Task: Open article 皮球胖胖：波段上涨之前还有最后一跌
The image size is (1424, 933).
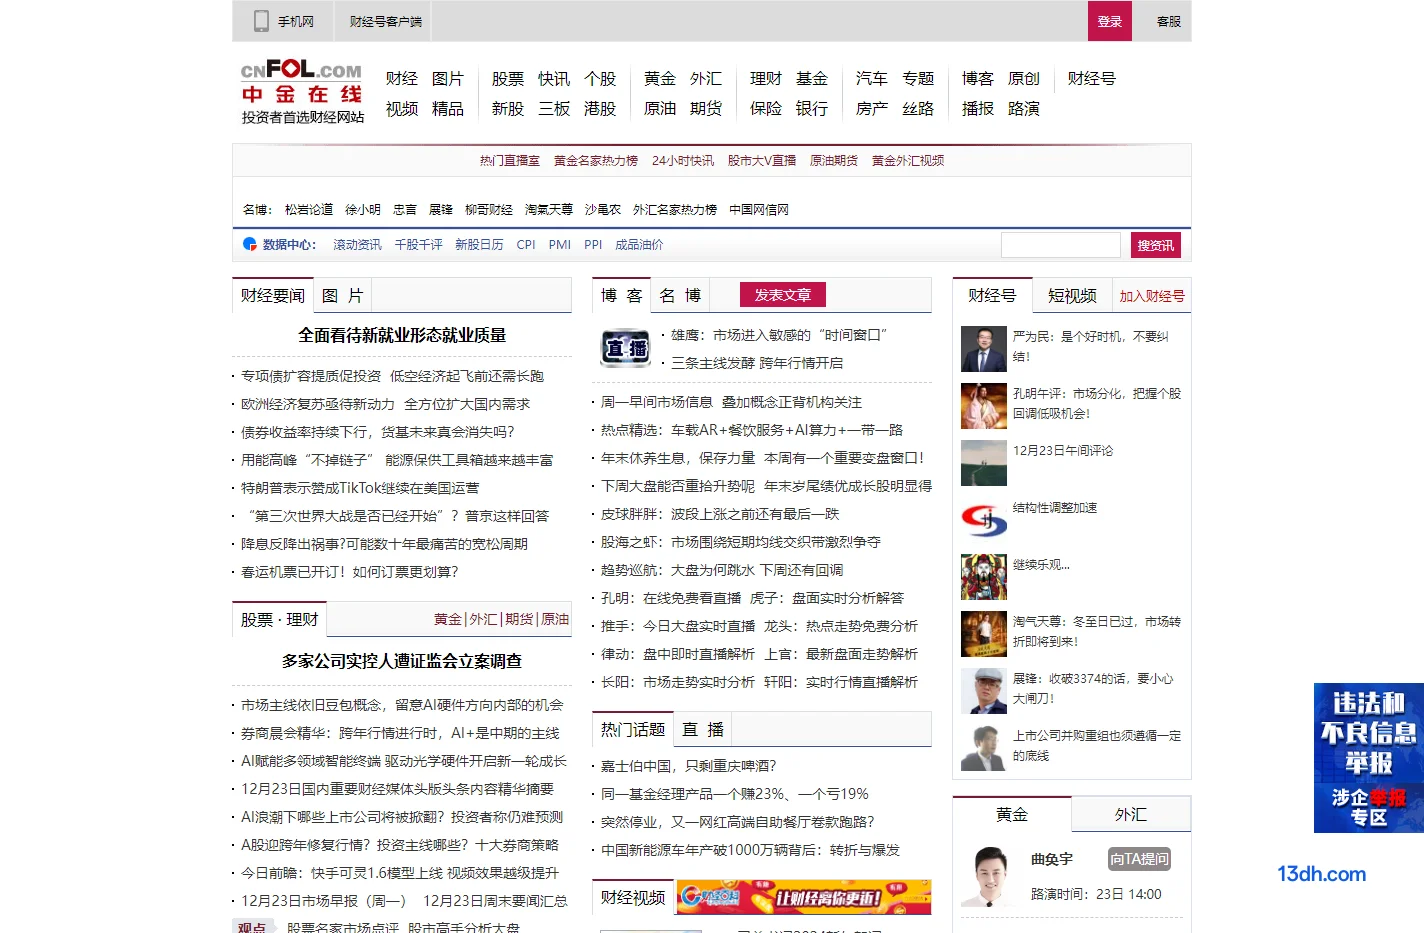Action: tap(720, 514)
